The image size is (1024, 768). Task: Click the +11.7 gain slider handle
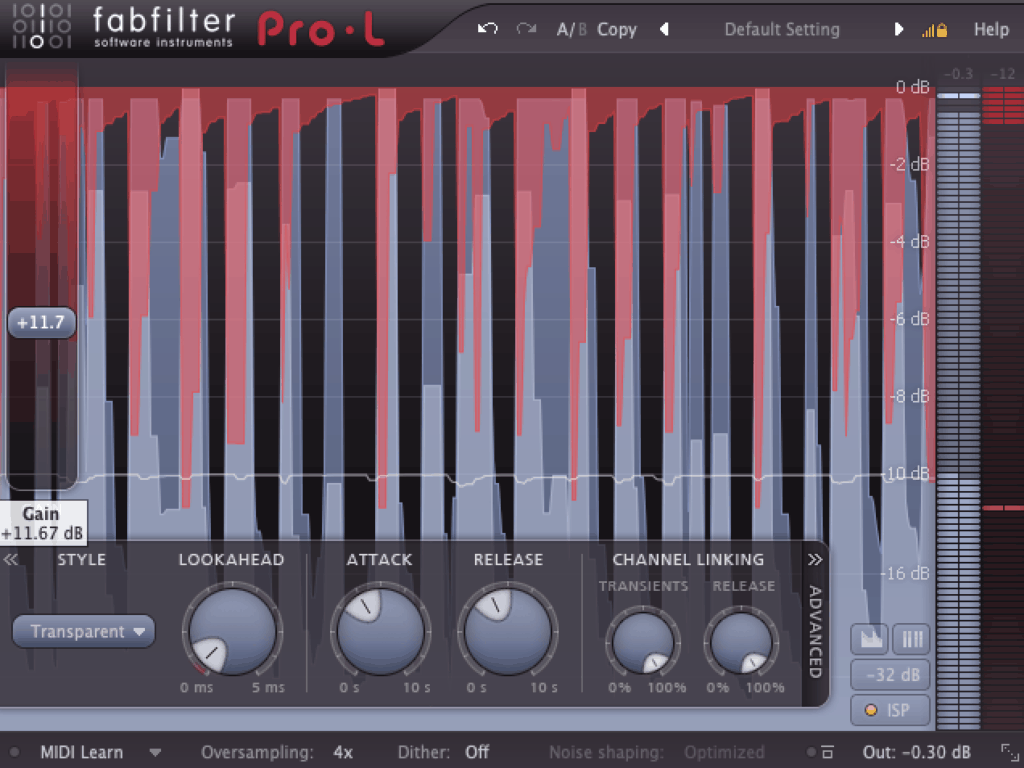(41, 323)
